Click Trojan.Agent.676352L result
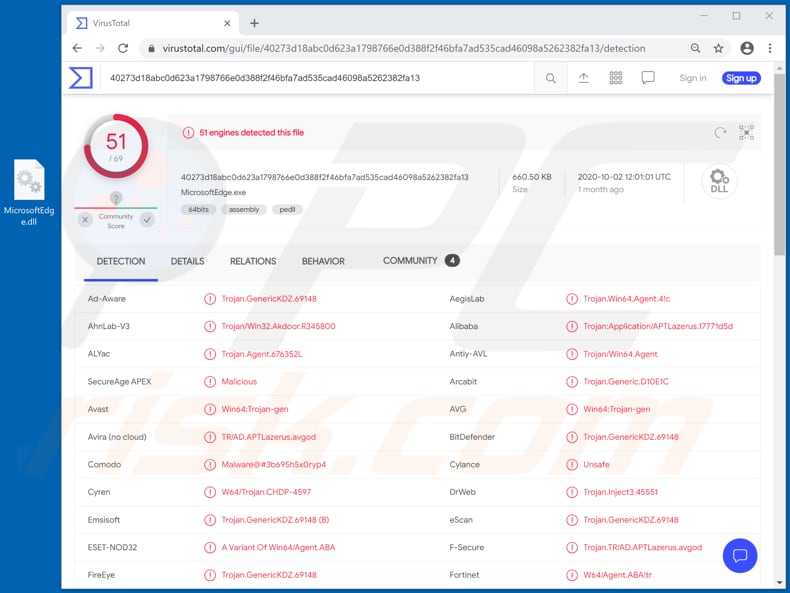This screenshot has height=593, width=790. click(x=261, y=354)
